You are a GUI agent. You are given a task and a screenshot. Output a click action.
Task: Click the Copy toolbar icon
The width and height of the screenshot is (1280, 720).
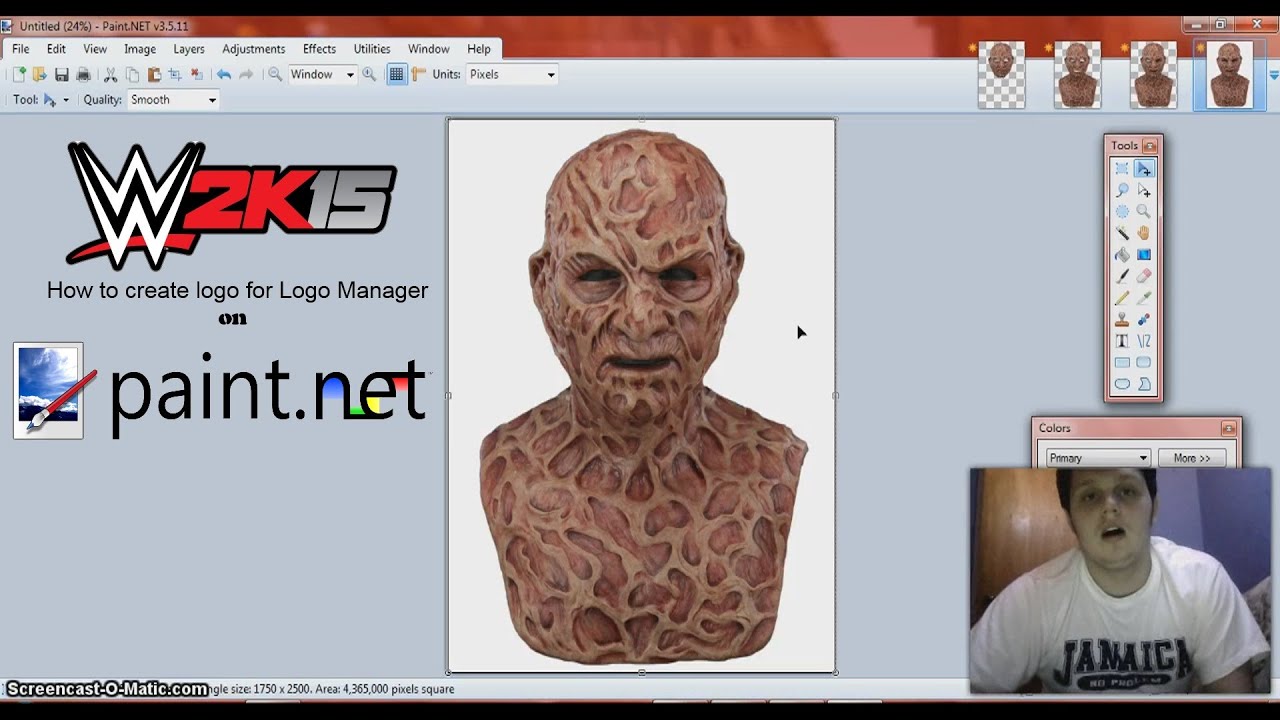(132, 74)
